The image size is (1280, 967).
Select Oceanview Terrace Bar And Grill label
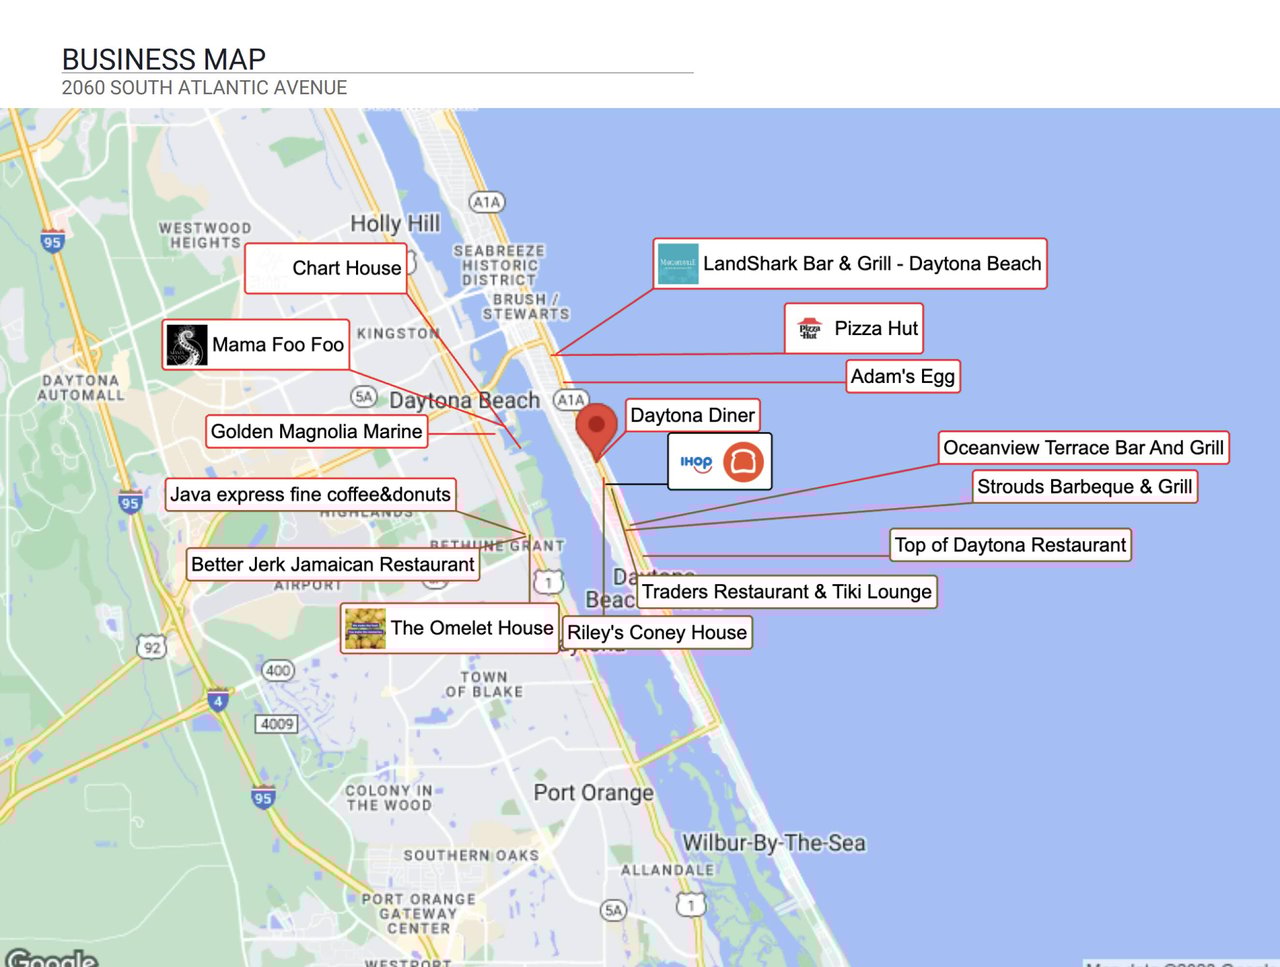[1083, 448]
